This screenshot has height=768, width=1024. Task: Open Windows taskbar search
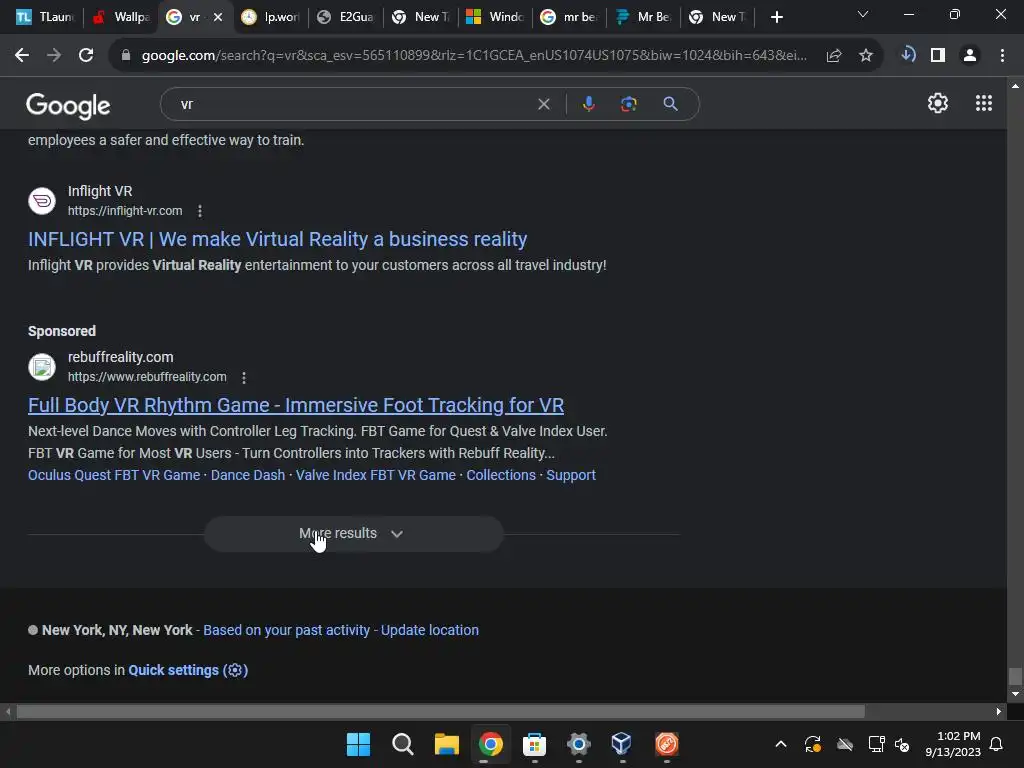(402, 744)
